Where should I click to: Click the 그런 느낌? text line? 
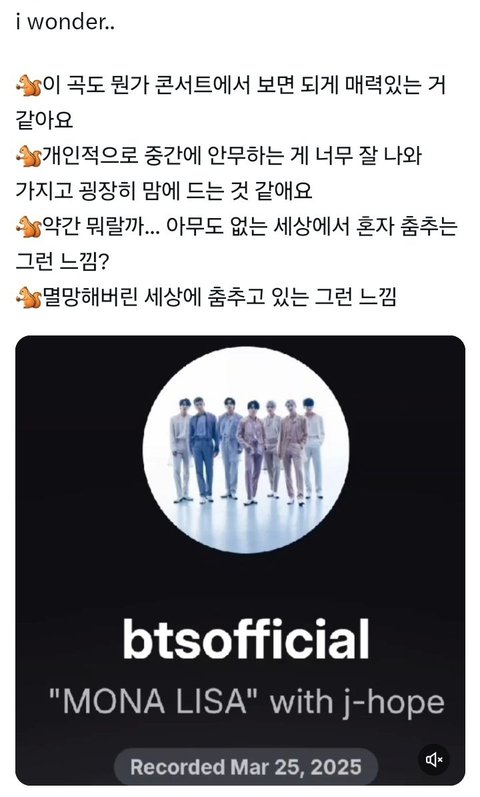62,262
